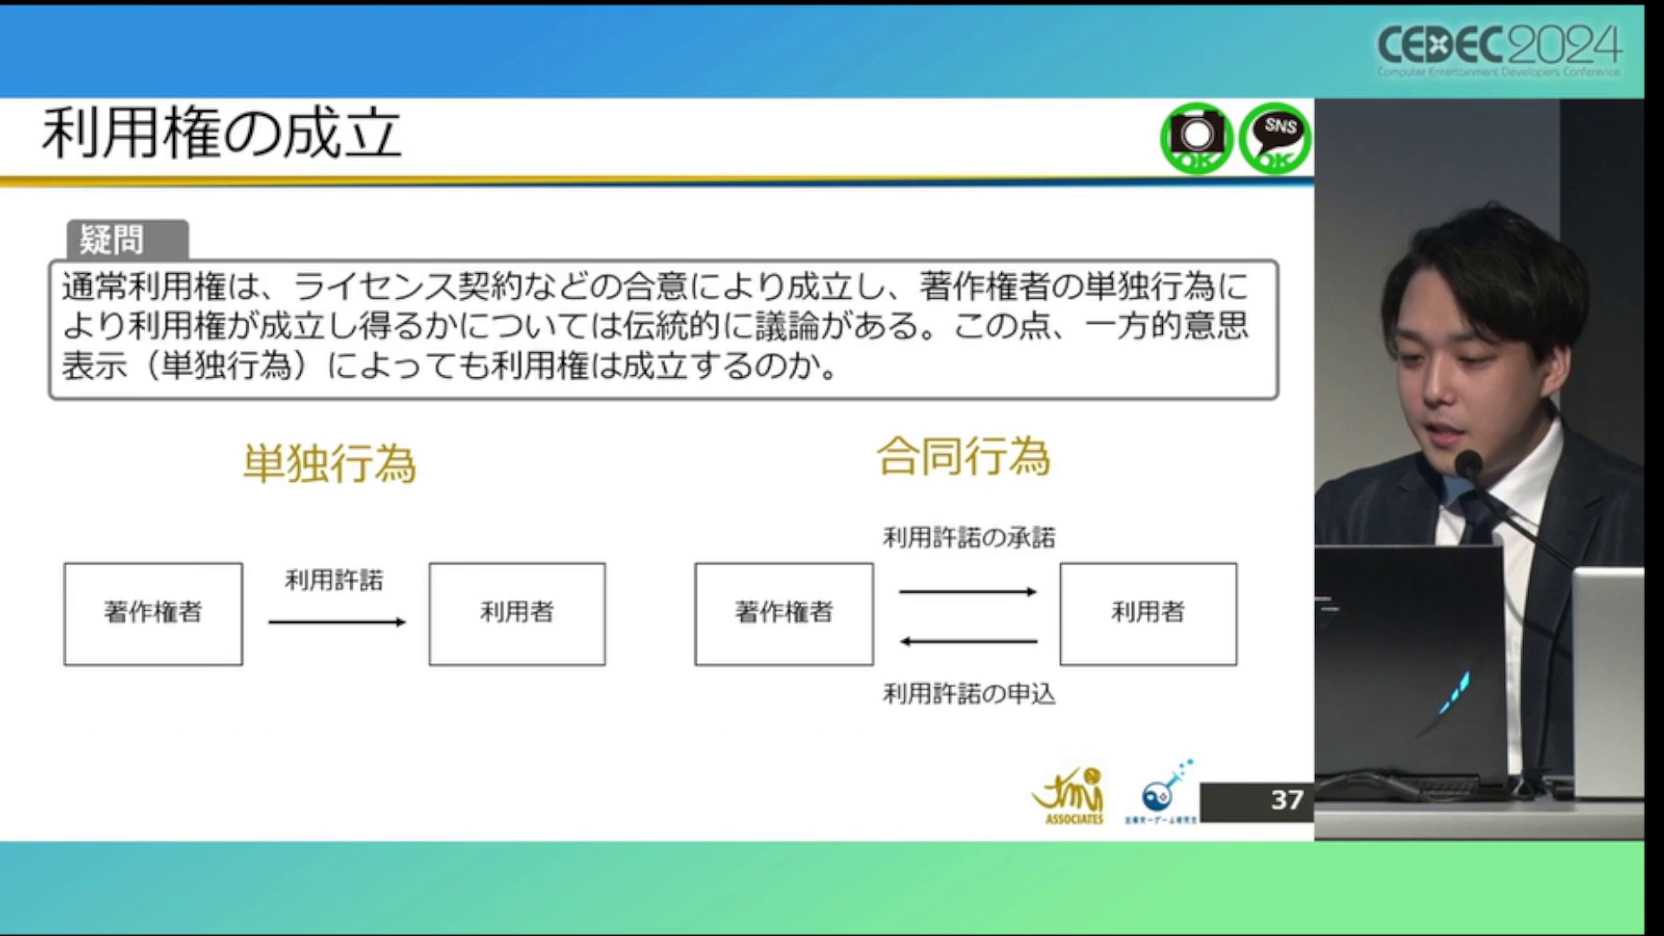Viewport: 1664px width, 936px height.
Task: Click slide page number 37
Action: pyautogui.click(x=1286, y=800)
